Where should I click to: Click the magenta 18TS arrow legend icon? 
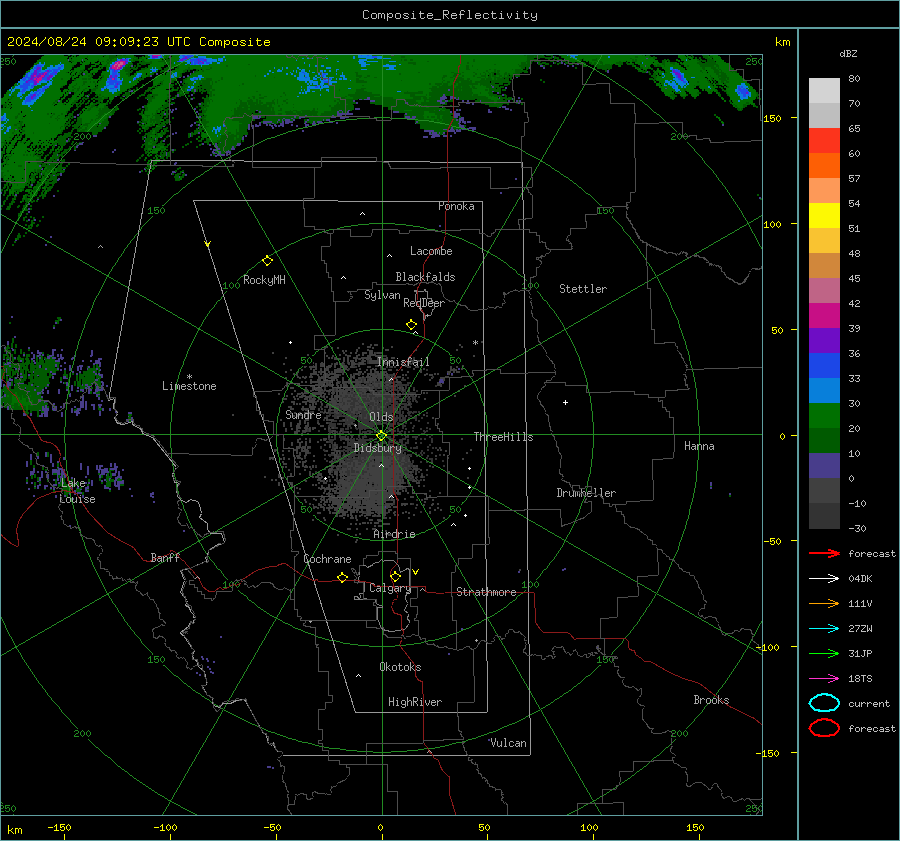(824, 679)
